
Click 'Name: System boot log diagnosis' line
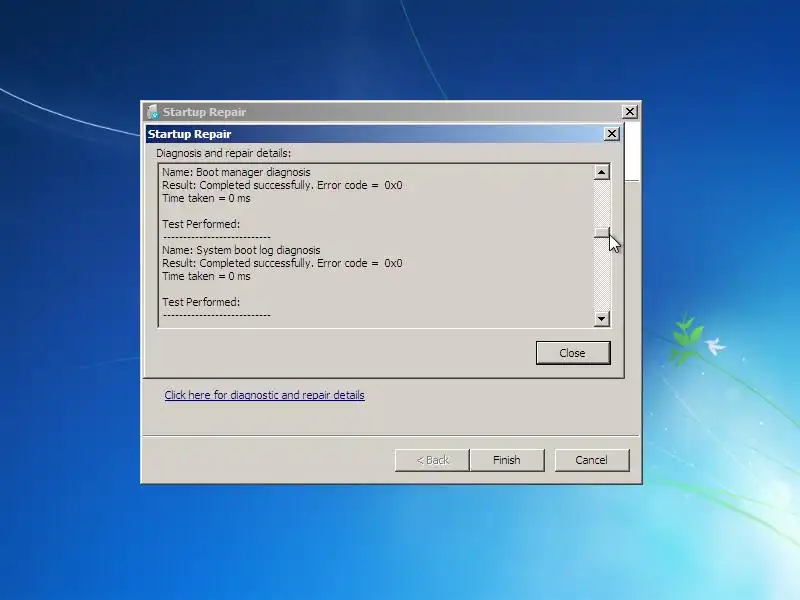pos(241,251)
